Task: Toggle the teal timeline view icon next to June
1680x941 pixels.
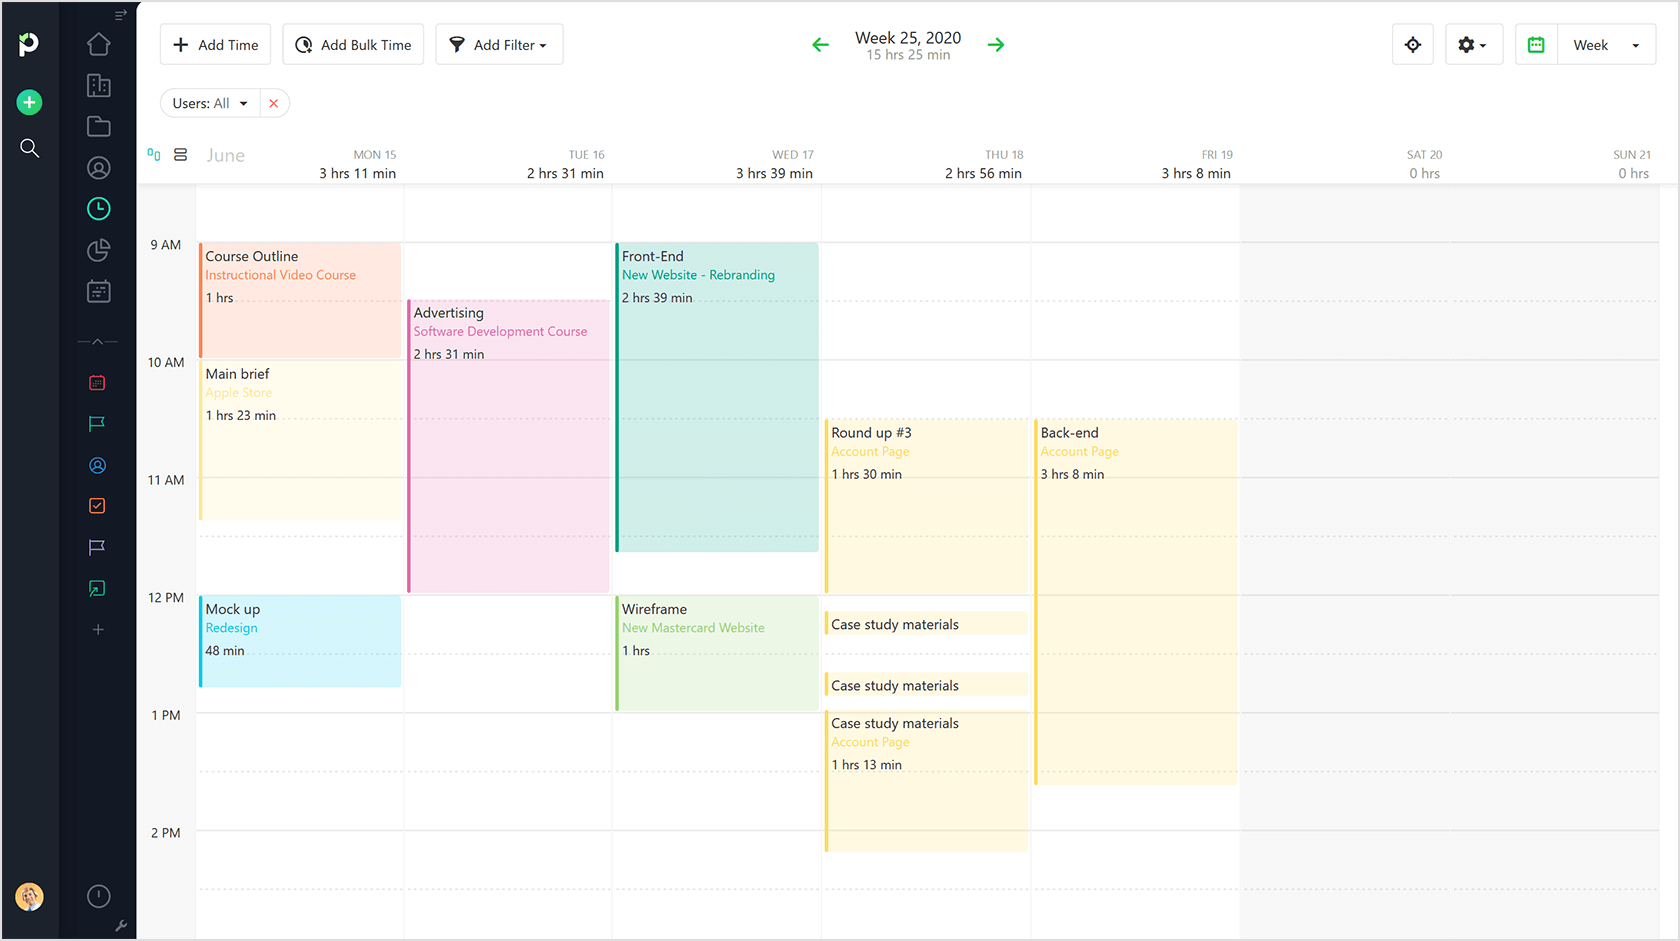Action: click(154, 154)
